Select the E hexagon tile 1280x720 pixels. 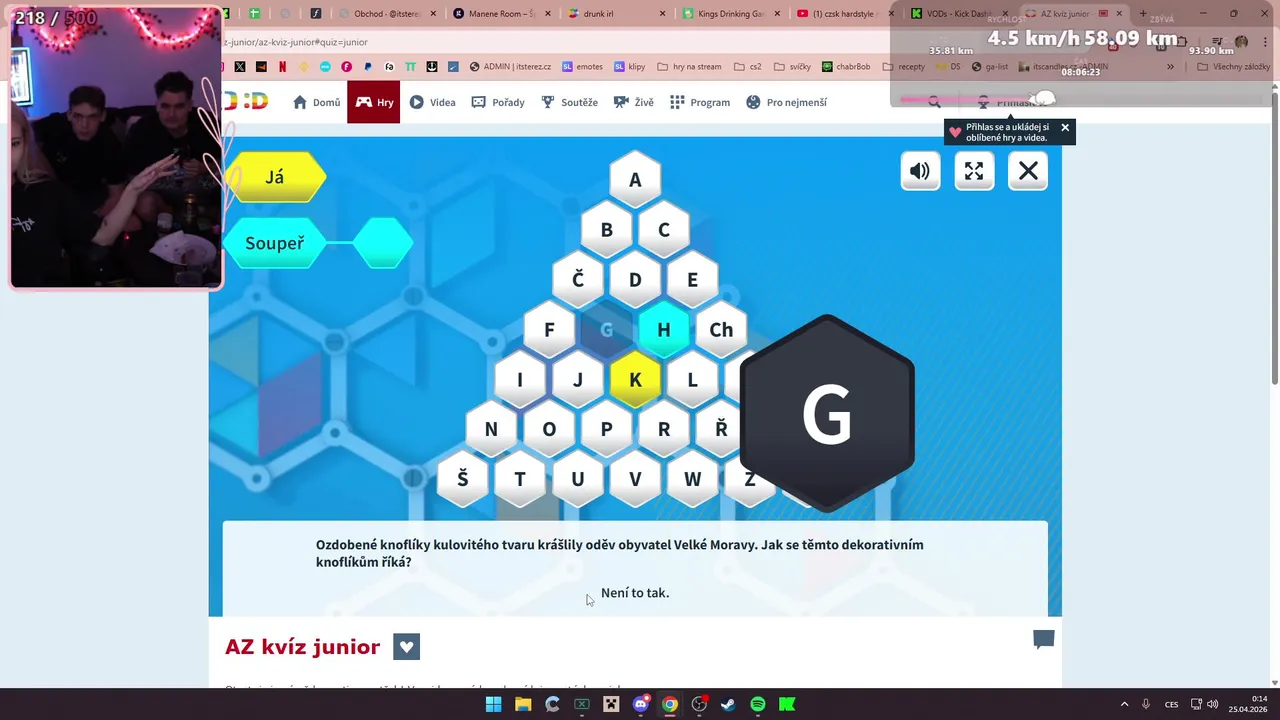[x=692, y=280]
